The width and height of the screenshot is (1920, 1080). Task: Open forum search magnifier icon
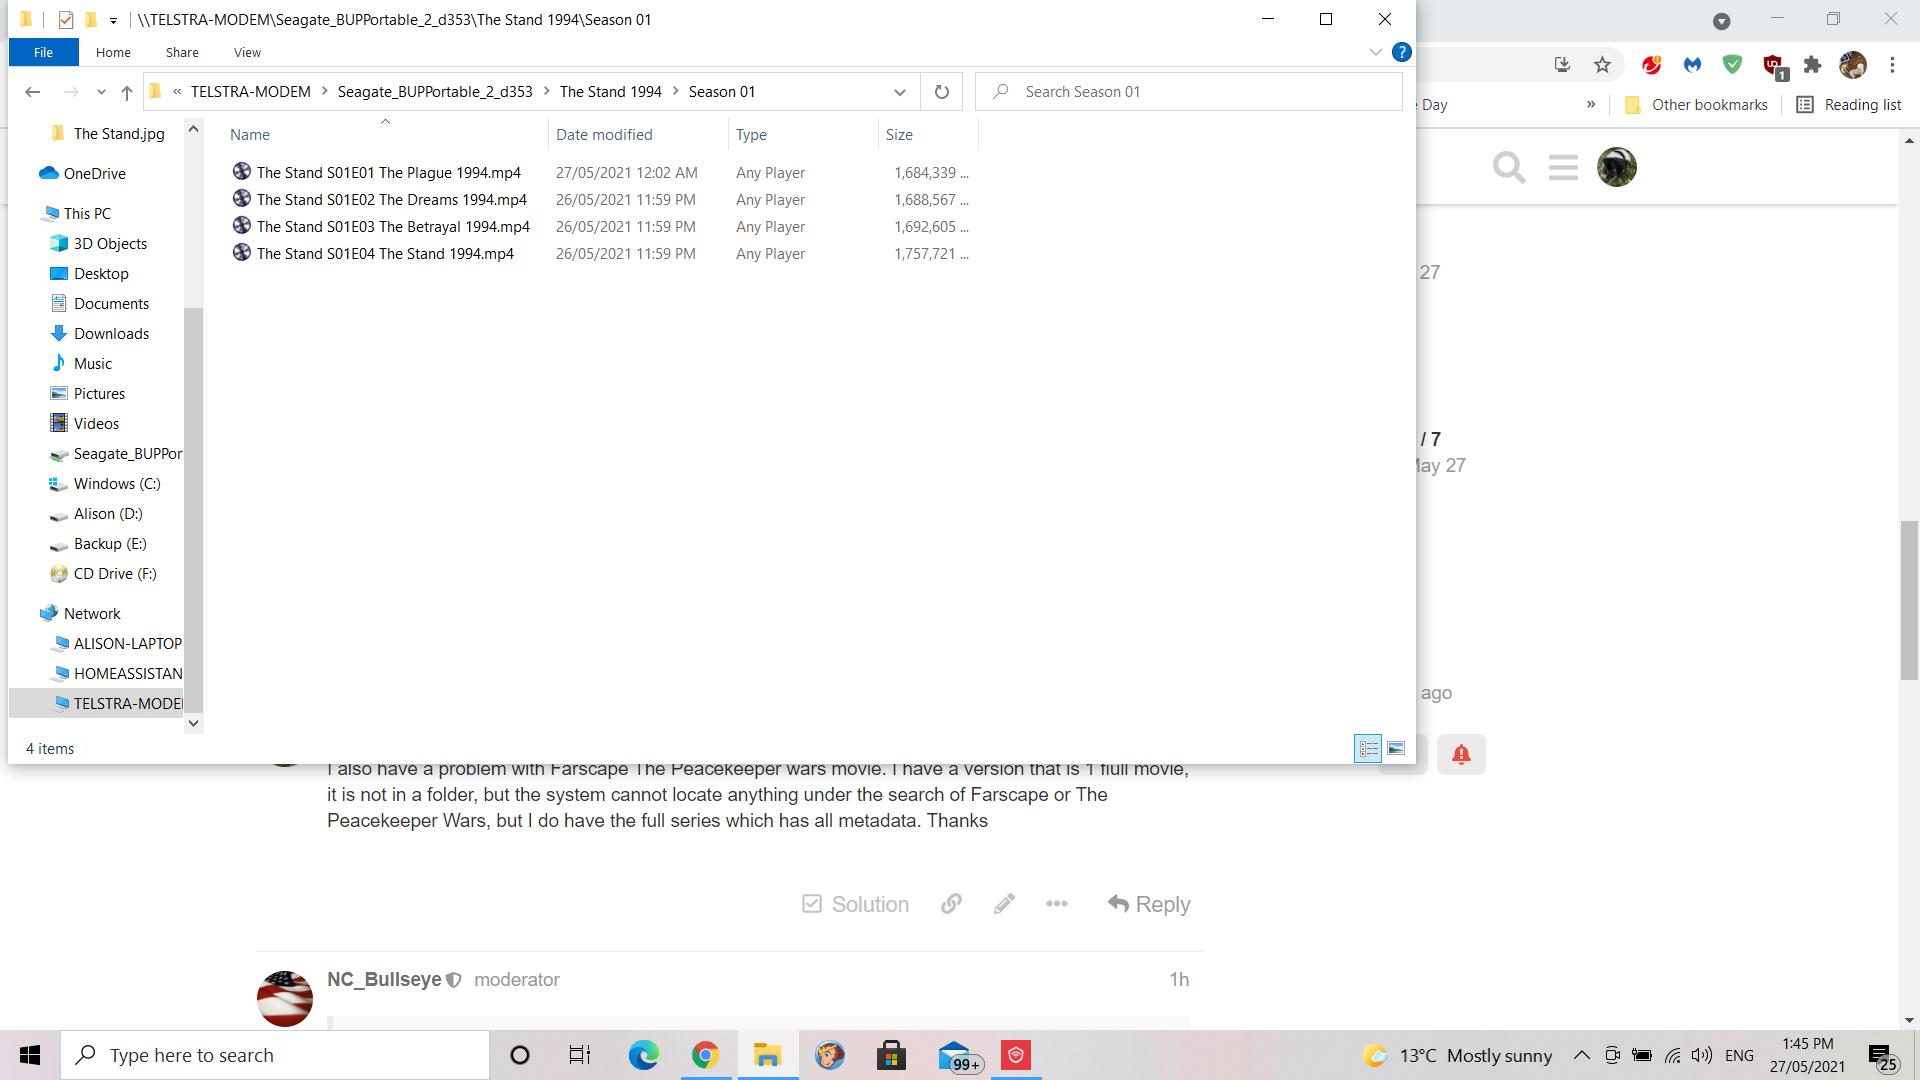click(x=1508, y=167)
